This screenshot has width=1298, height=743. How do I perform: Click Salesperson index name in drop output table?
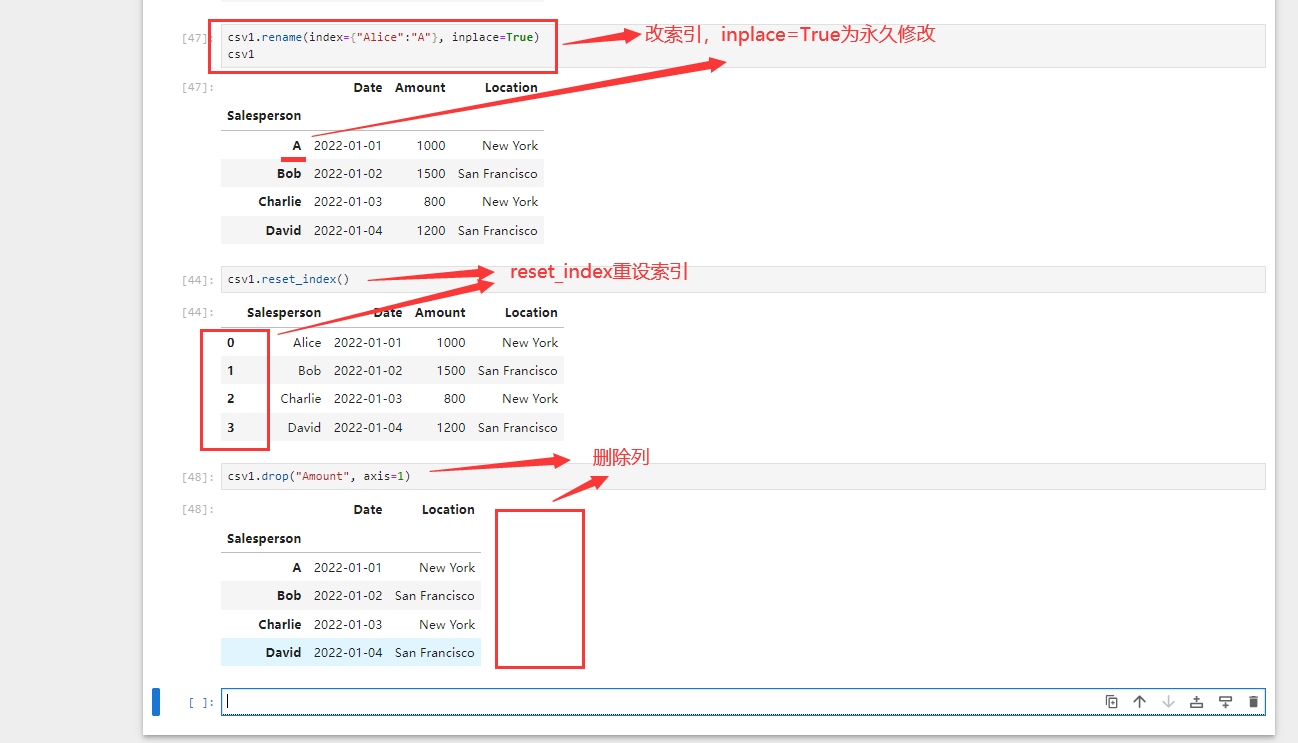[264, 538]
